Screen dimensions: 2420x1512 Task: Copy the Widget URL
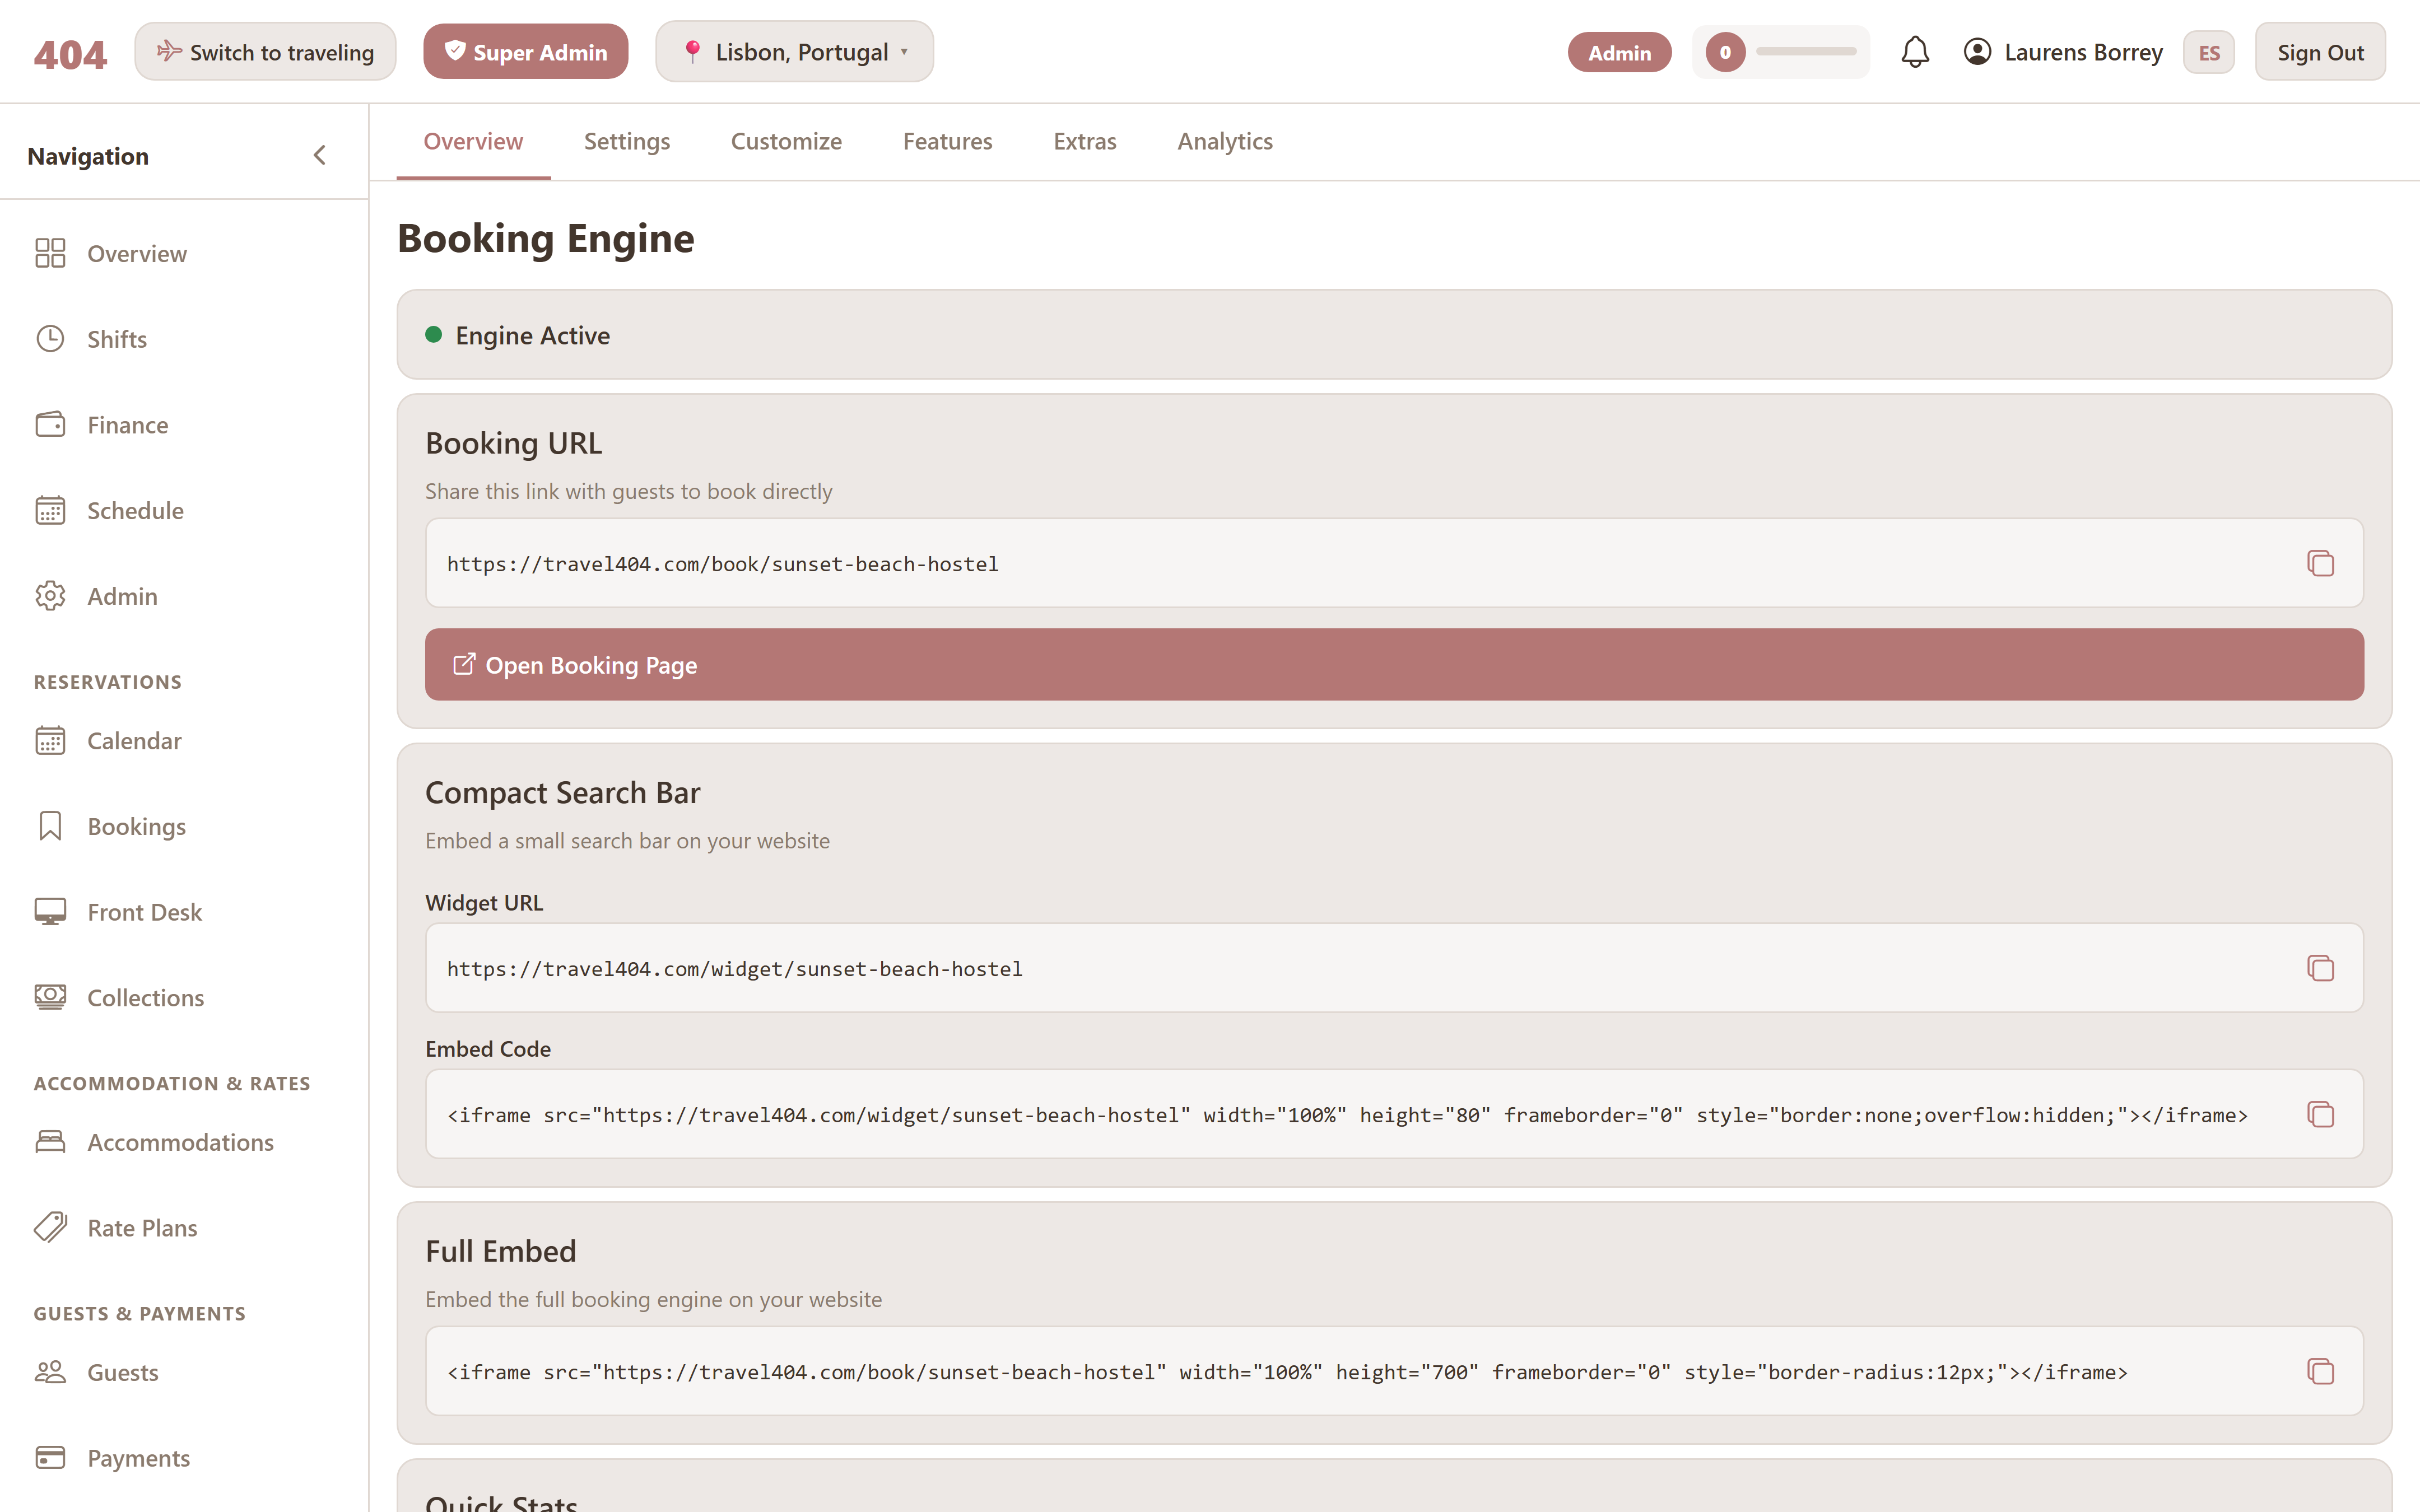click(2320, 968)
